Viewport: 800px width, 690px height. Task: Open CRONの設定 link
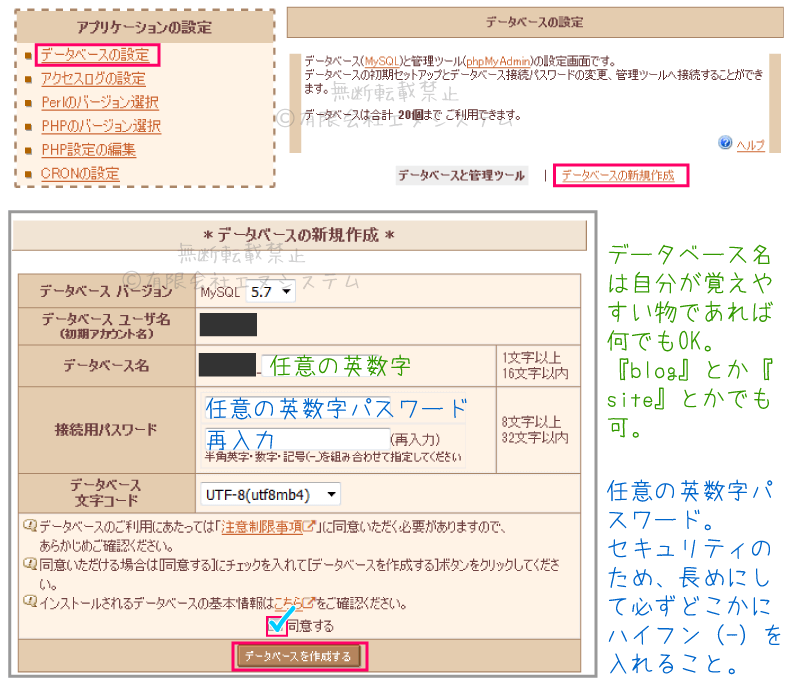tap(80, 174)
